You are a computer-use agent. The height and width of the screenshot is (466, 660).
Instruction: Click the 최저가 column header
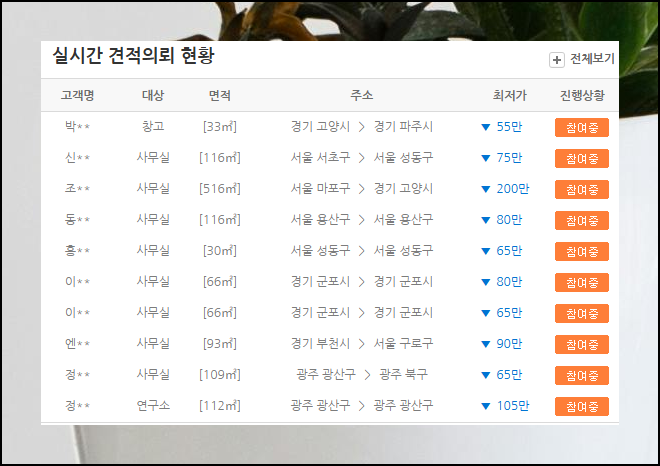point(510,95)
